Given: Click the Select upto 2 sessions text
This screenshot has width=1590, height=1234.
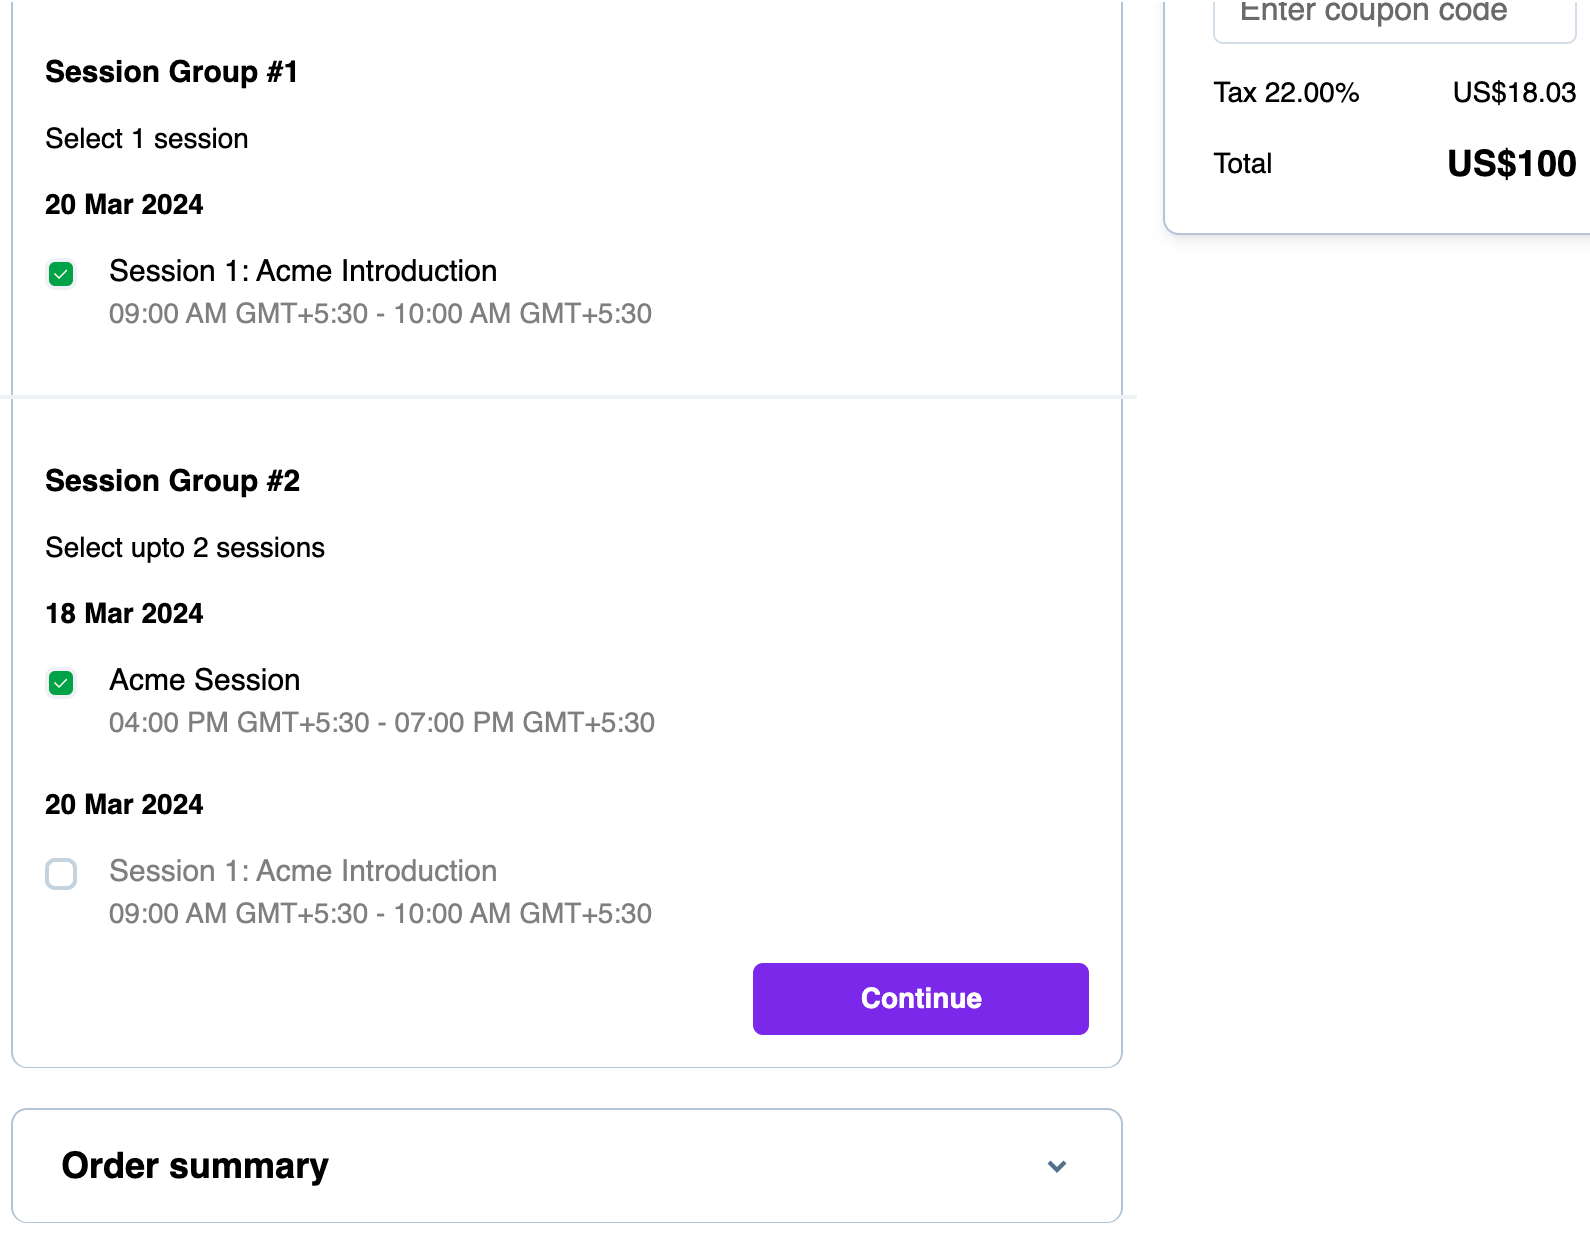Looking at the screenshot, I should pos(185,548).
